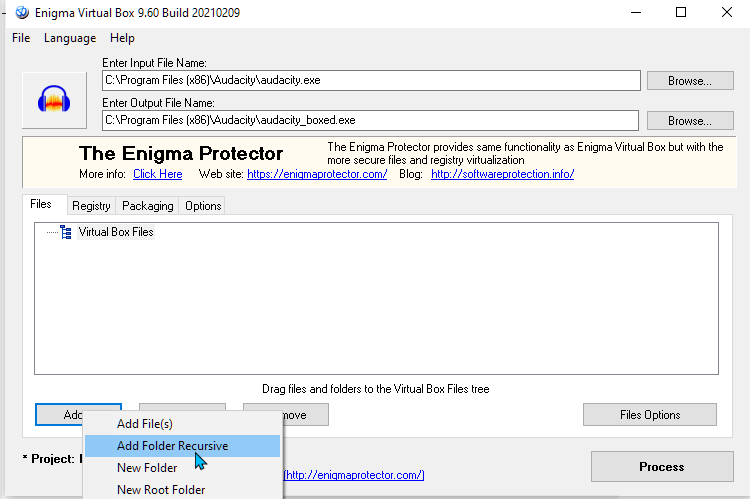Click inside the Output File Name field
This screenshot has height=499, width=750.
point(370,120)
